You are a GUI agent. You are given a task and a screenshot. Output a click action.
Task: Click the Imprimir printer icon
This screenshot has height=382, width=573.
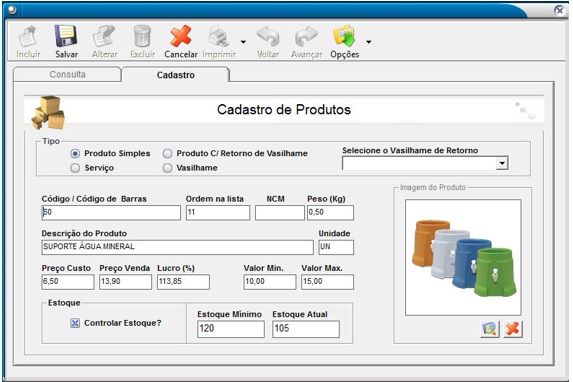(219, 36)
